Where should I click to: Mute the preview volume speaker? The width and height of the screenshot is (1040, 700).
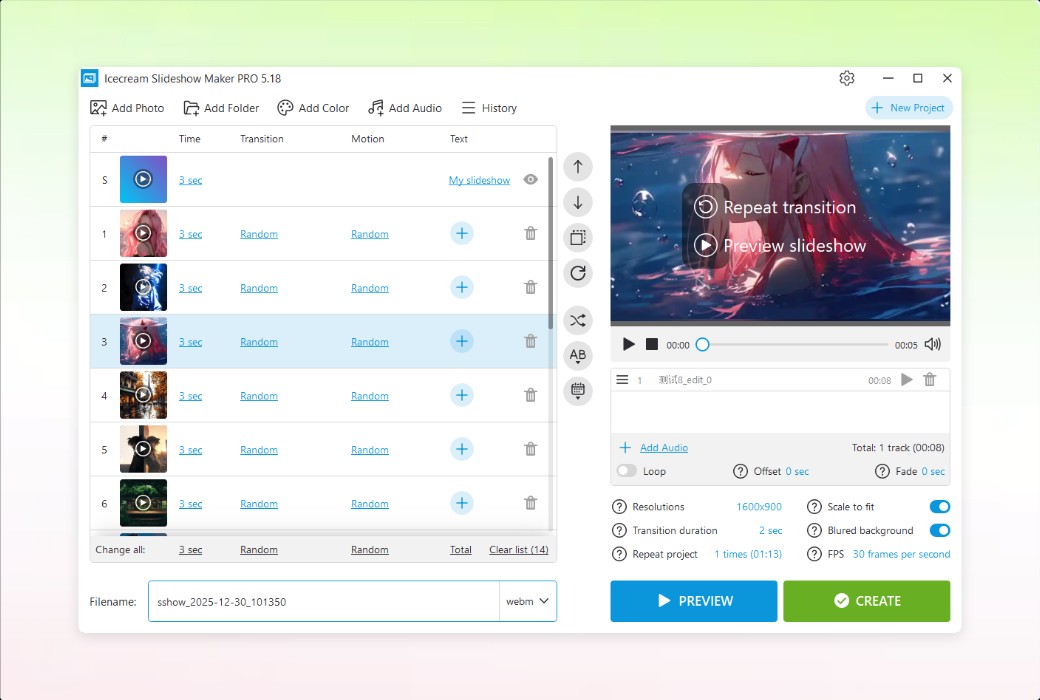932,344
